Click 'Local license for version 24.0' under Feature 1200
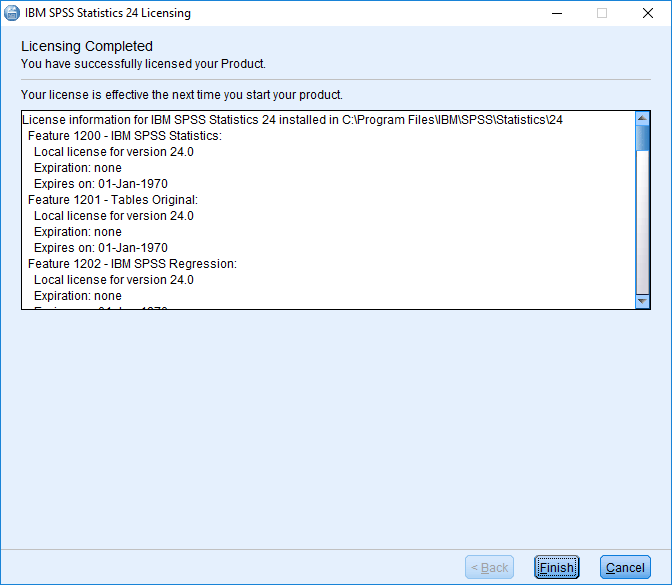 pos(114,152)
